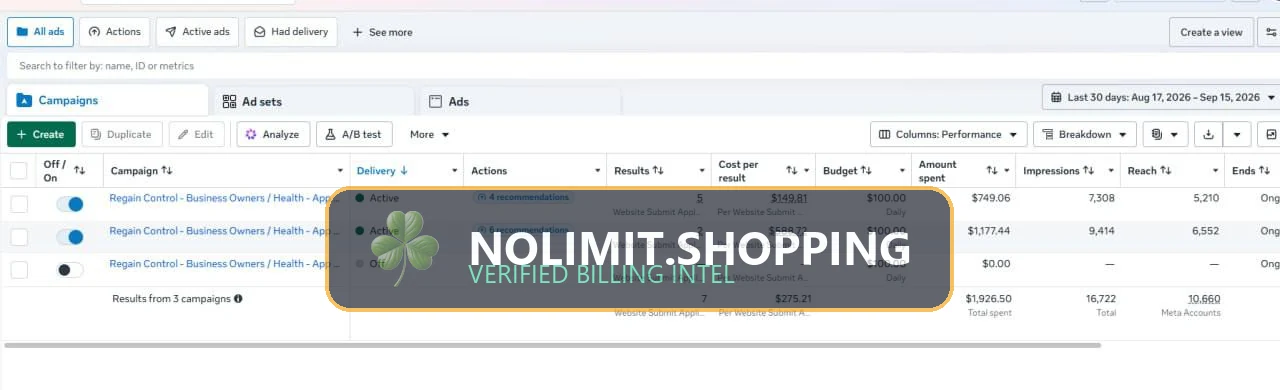This screenshot has width=1280, height=390.
Task: Turn off the campaign that spent $1,177.44
Action: click(x=69, y=237)
